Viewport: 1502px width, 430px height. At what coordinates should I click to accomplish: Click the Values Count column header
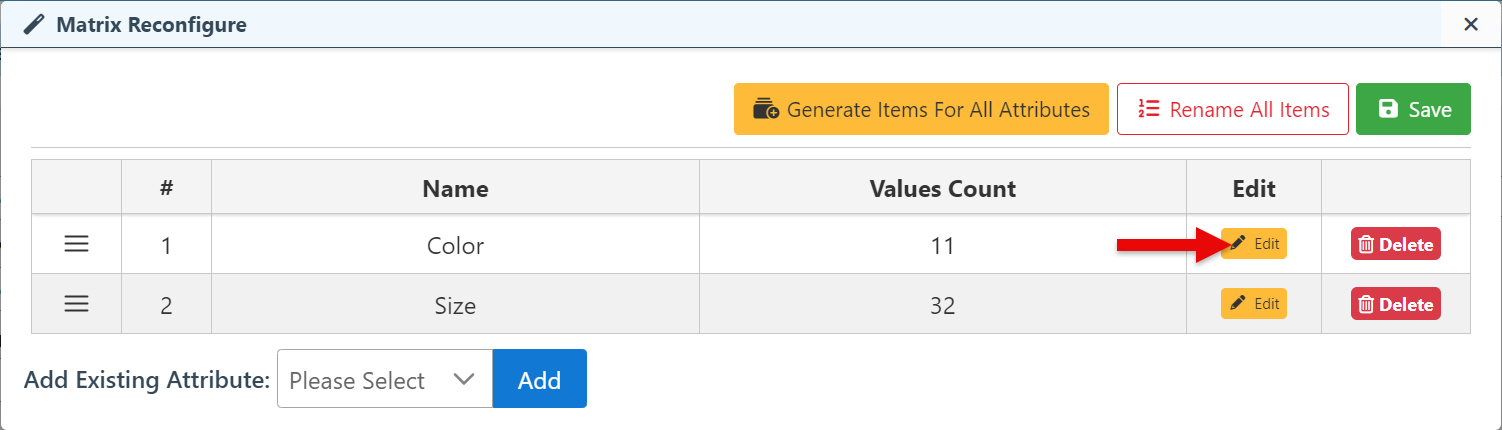(942, 188)
